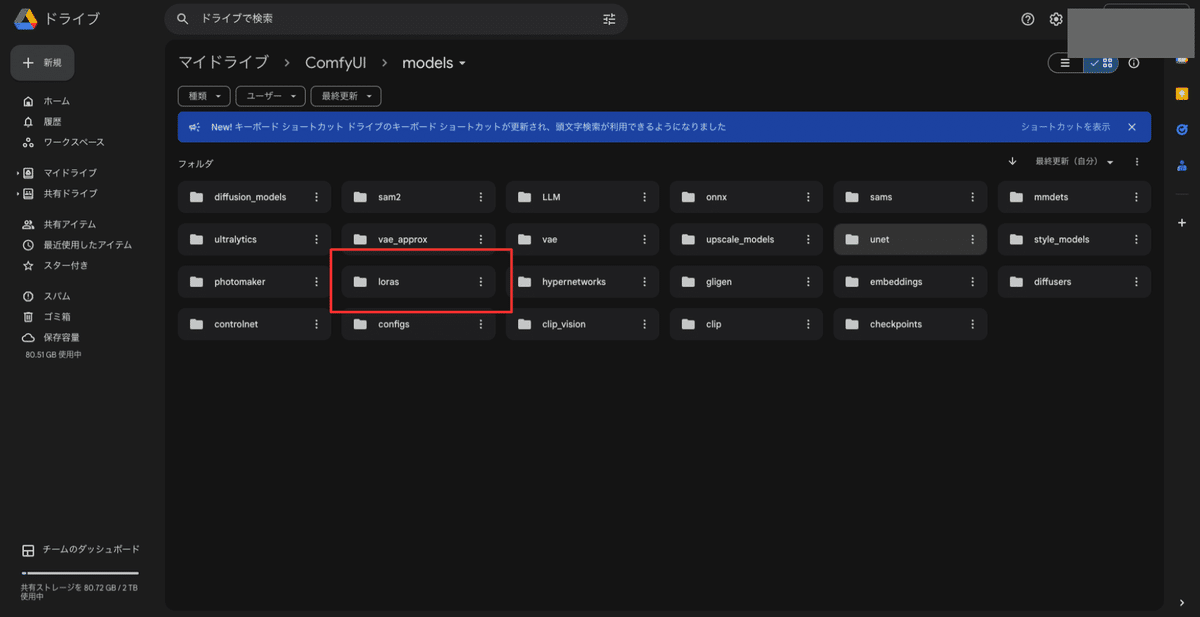Dismiss the keyboard shortcut banner
Viewport: 1200px width, 617px height.
click(x=1132, y=127)
